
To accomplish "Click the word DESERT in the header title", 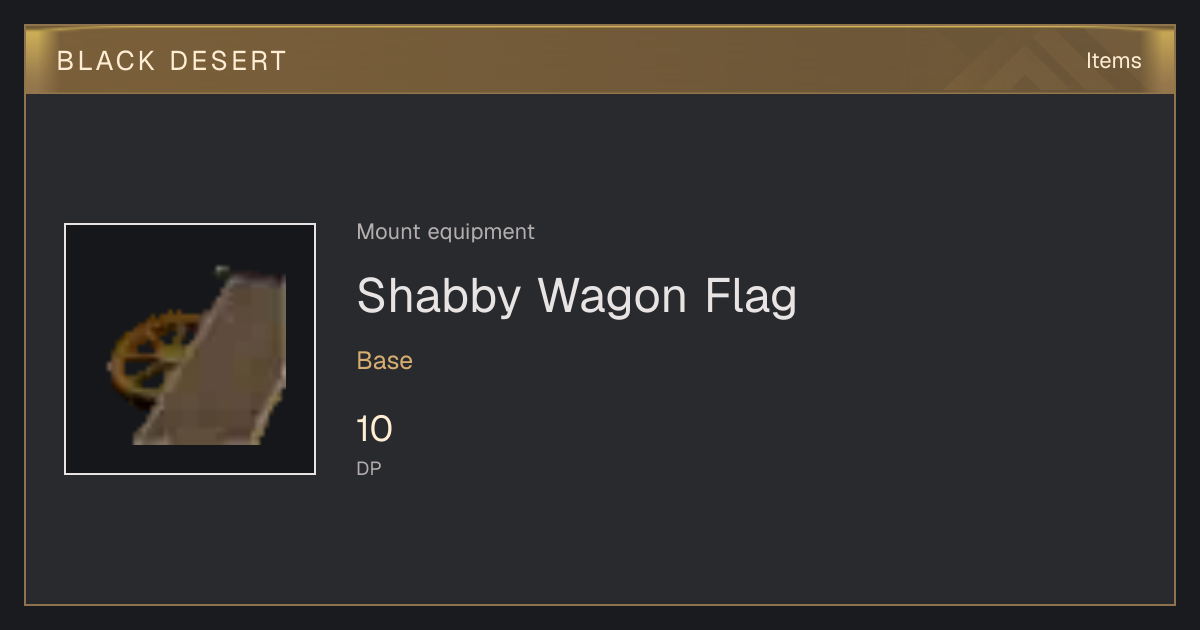I will point(228,61).
